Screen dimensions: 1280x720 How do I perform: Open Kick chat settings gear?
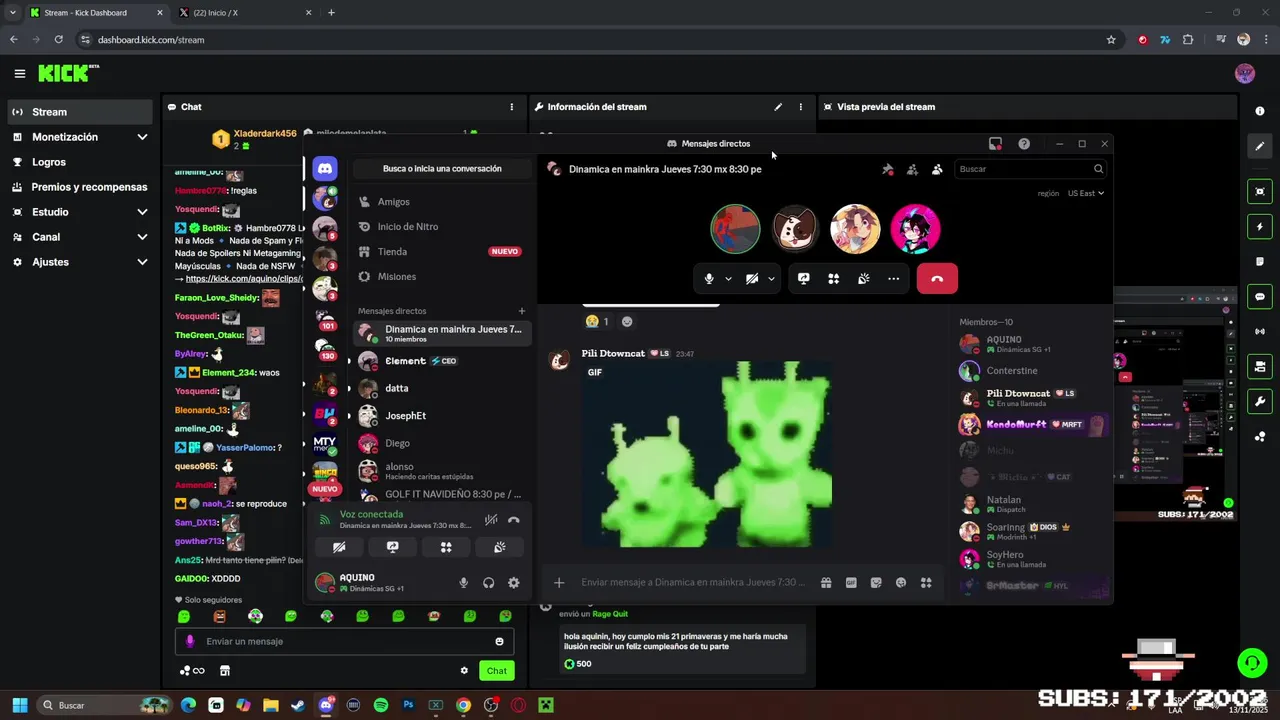[x=464, y=671]
